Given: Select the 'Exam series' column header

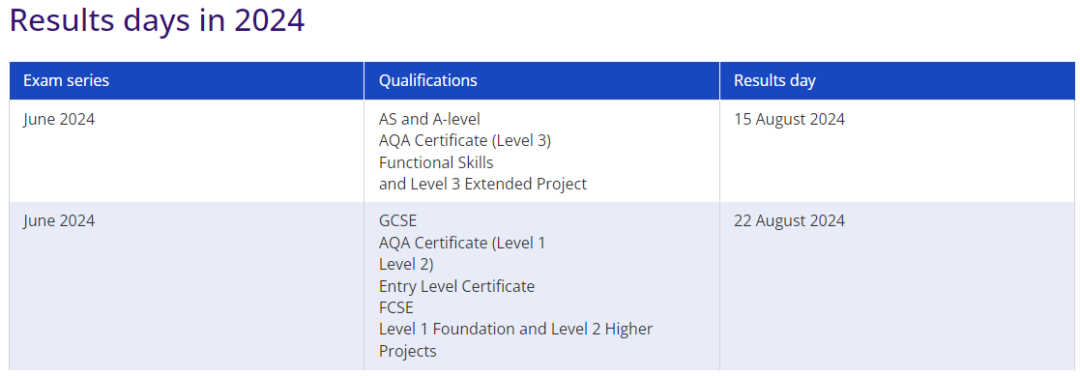Looking at the screenshot, I should pos(187,81).
